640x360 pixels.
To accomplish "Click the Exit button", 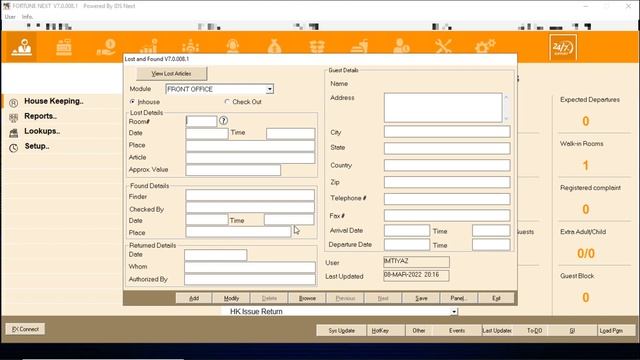I will (496, 298).
